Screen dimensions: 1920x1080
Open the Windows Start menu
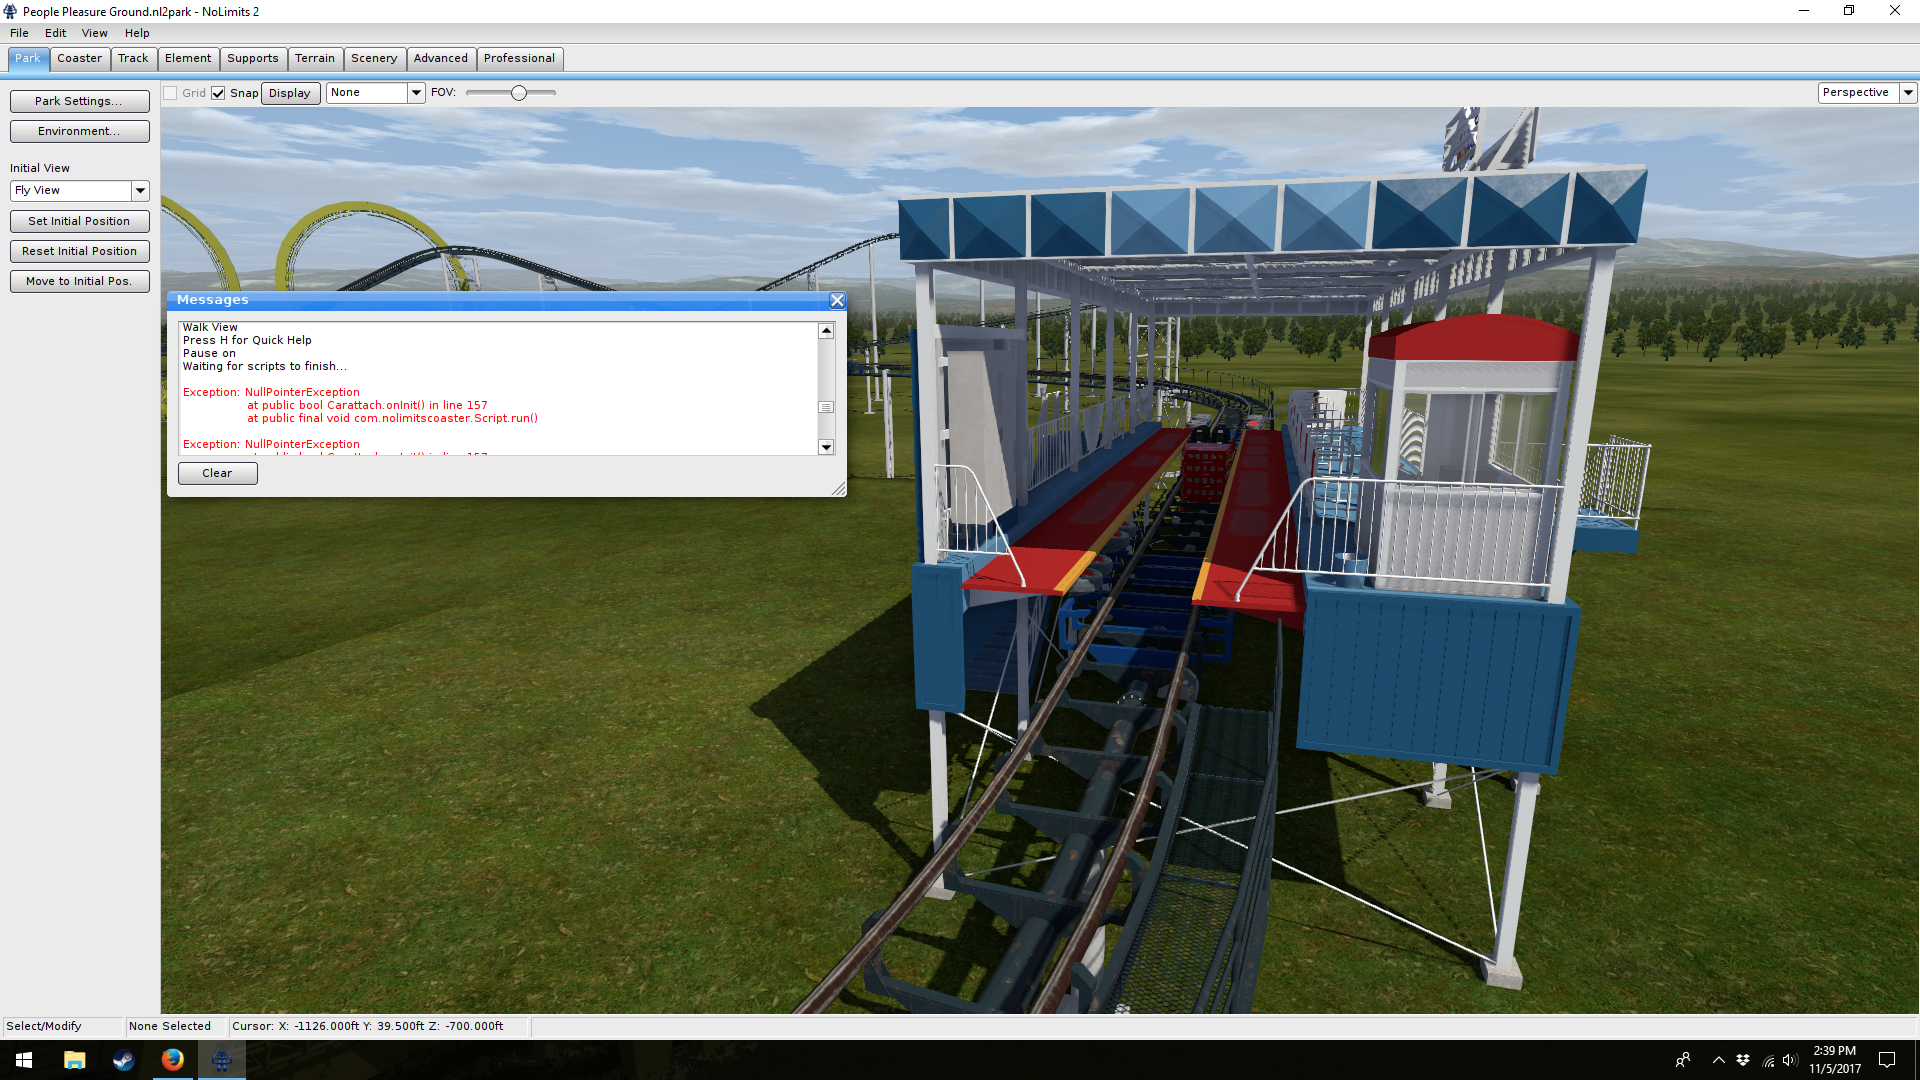24,1060
